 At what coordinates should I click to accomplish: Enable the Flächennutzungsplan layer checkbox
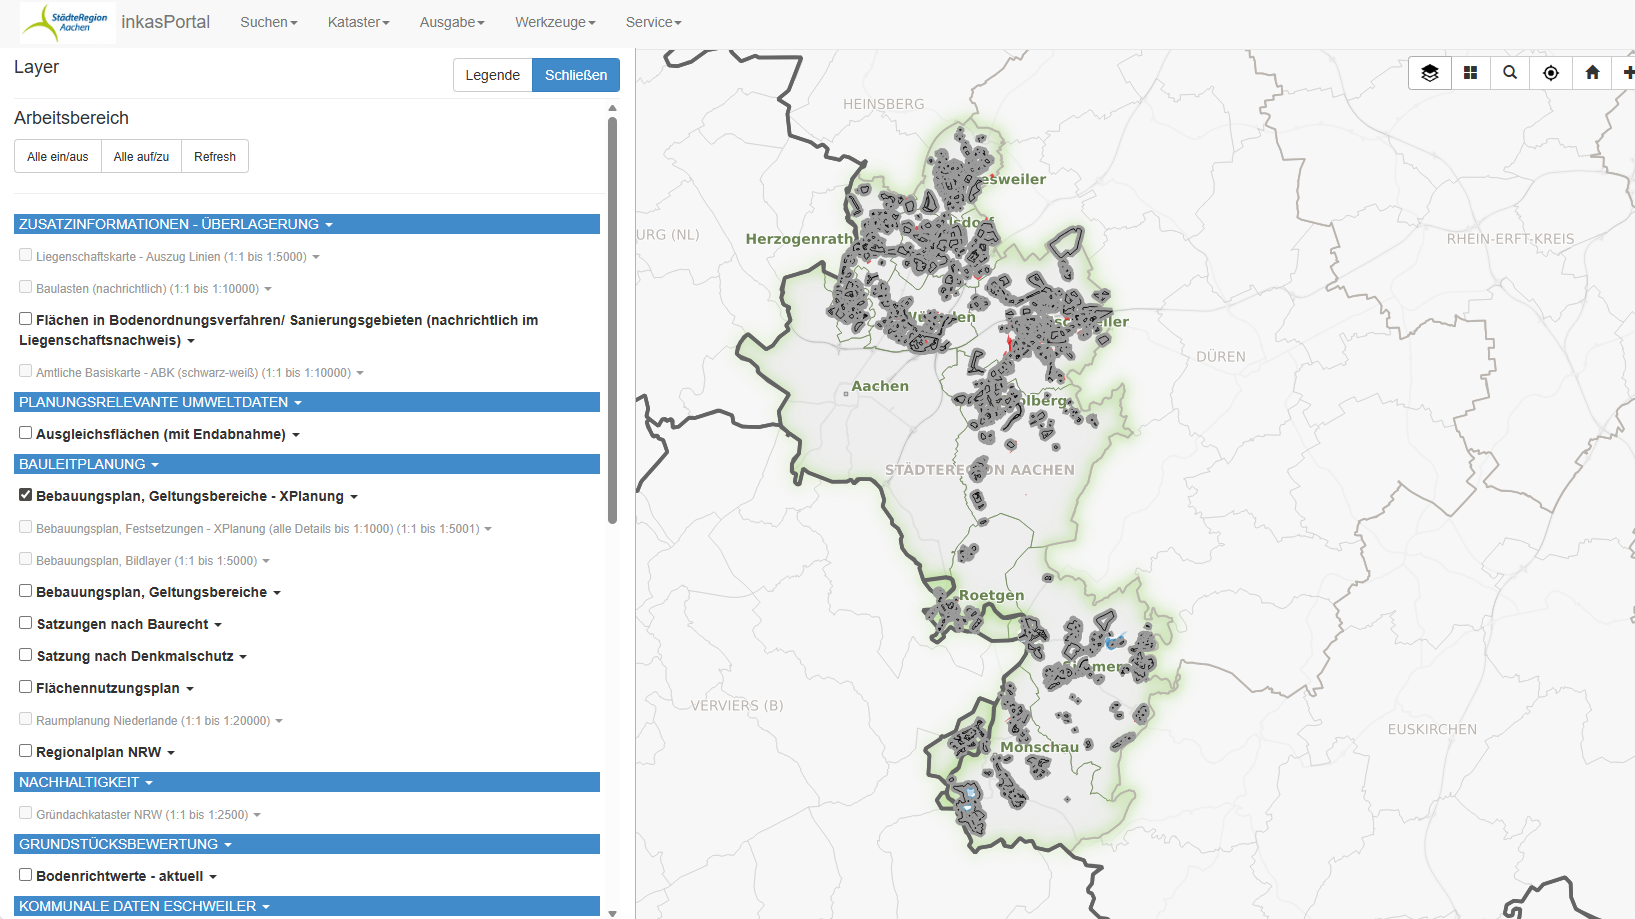(x=26, y=687)
